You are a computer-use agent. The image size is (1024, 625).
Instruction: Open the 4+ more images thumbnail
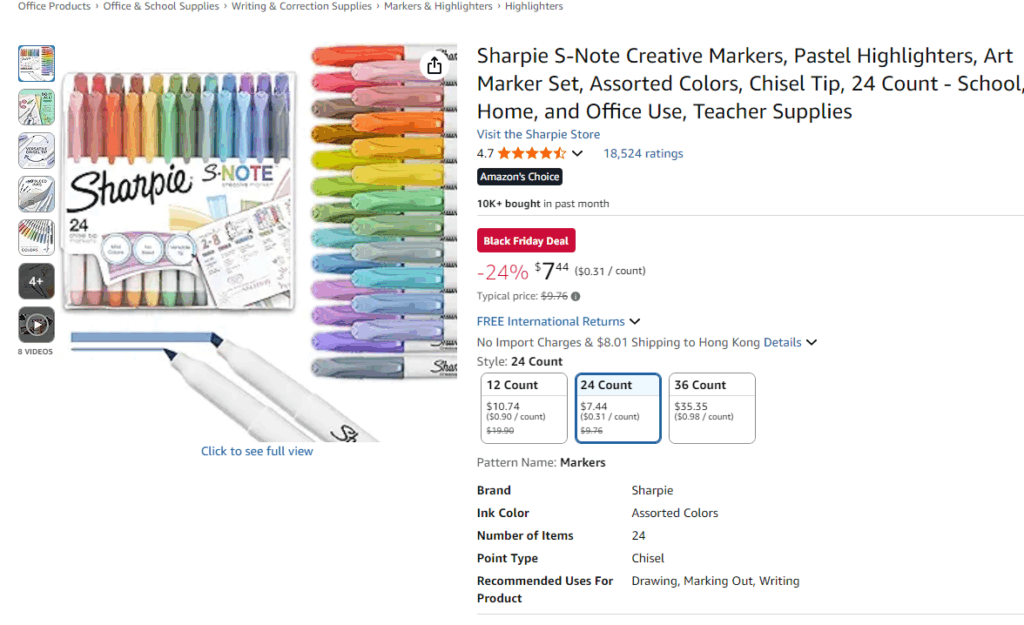(x=36, y=281)
